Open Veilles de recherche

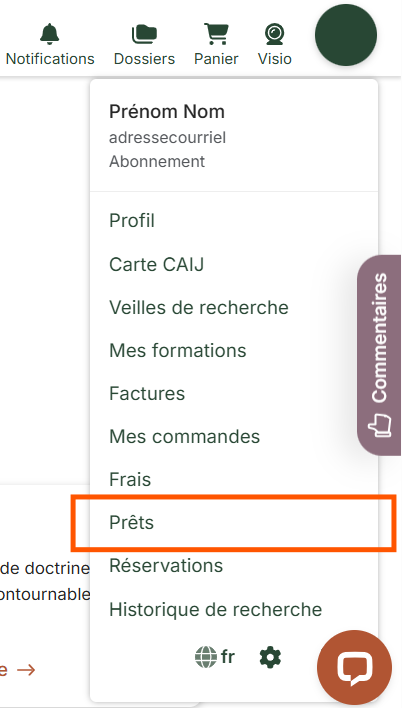[199, 307]
